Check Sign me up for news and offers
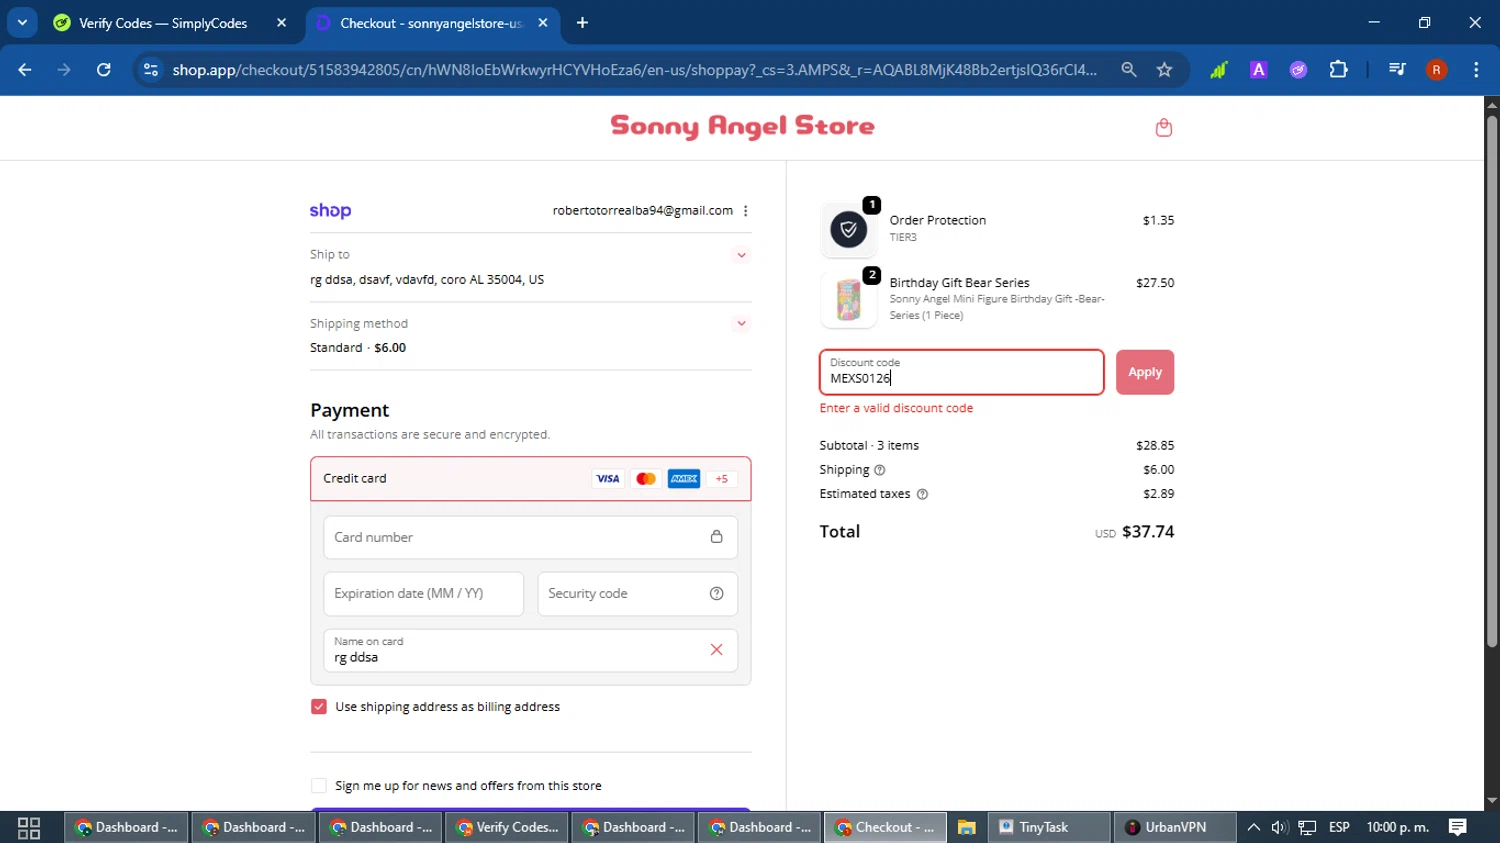This screenshot has height=843, width=1500. (x=319, y=786)
